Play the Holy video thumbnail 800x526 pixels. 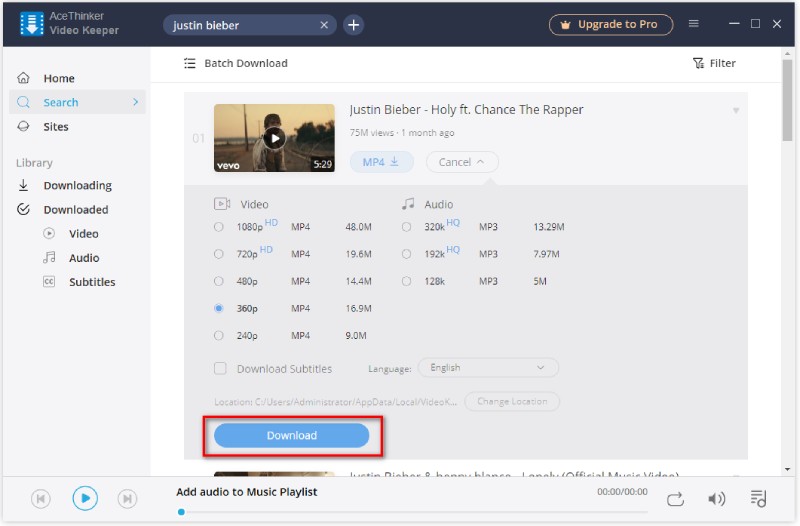click(274, 138)
